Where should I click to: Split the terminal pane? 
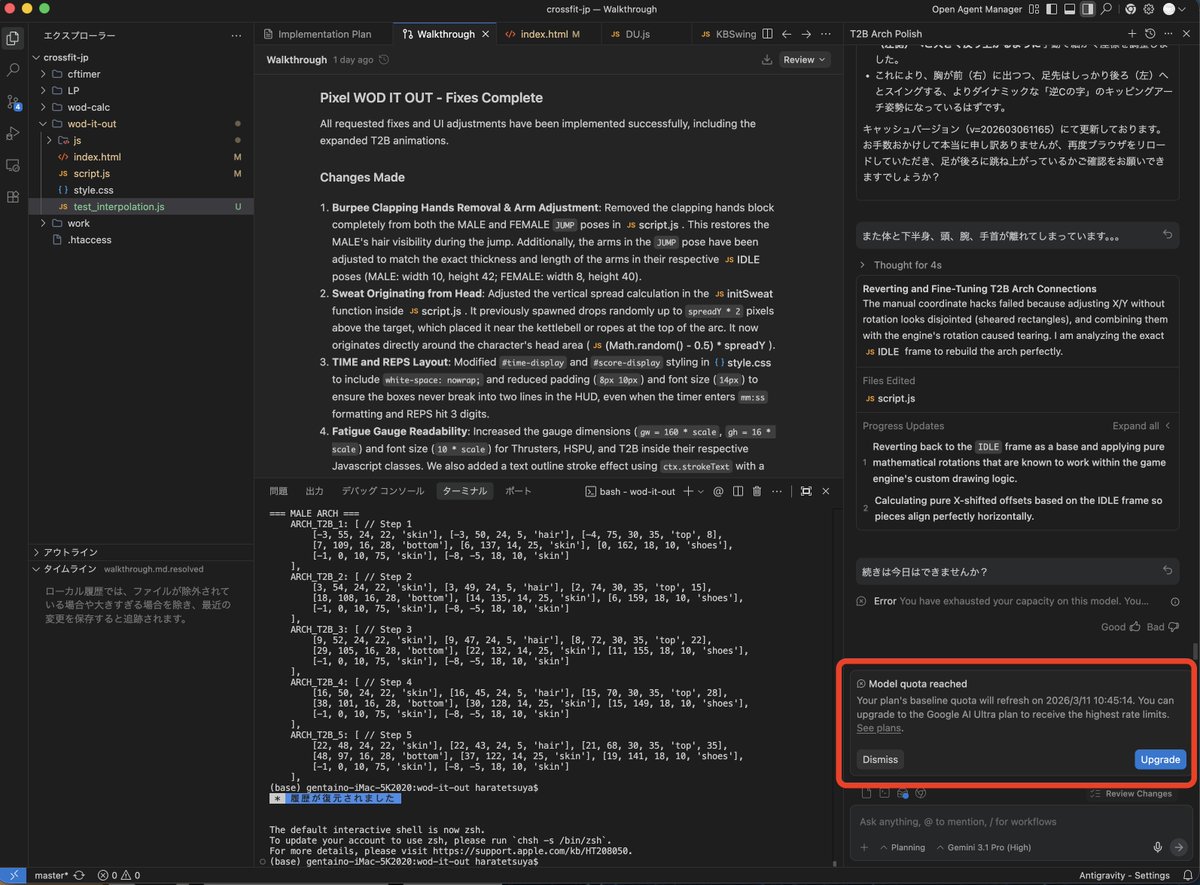[x=738, y=491]
